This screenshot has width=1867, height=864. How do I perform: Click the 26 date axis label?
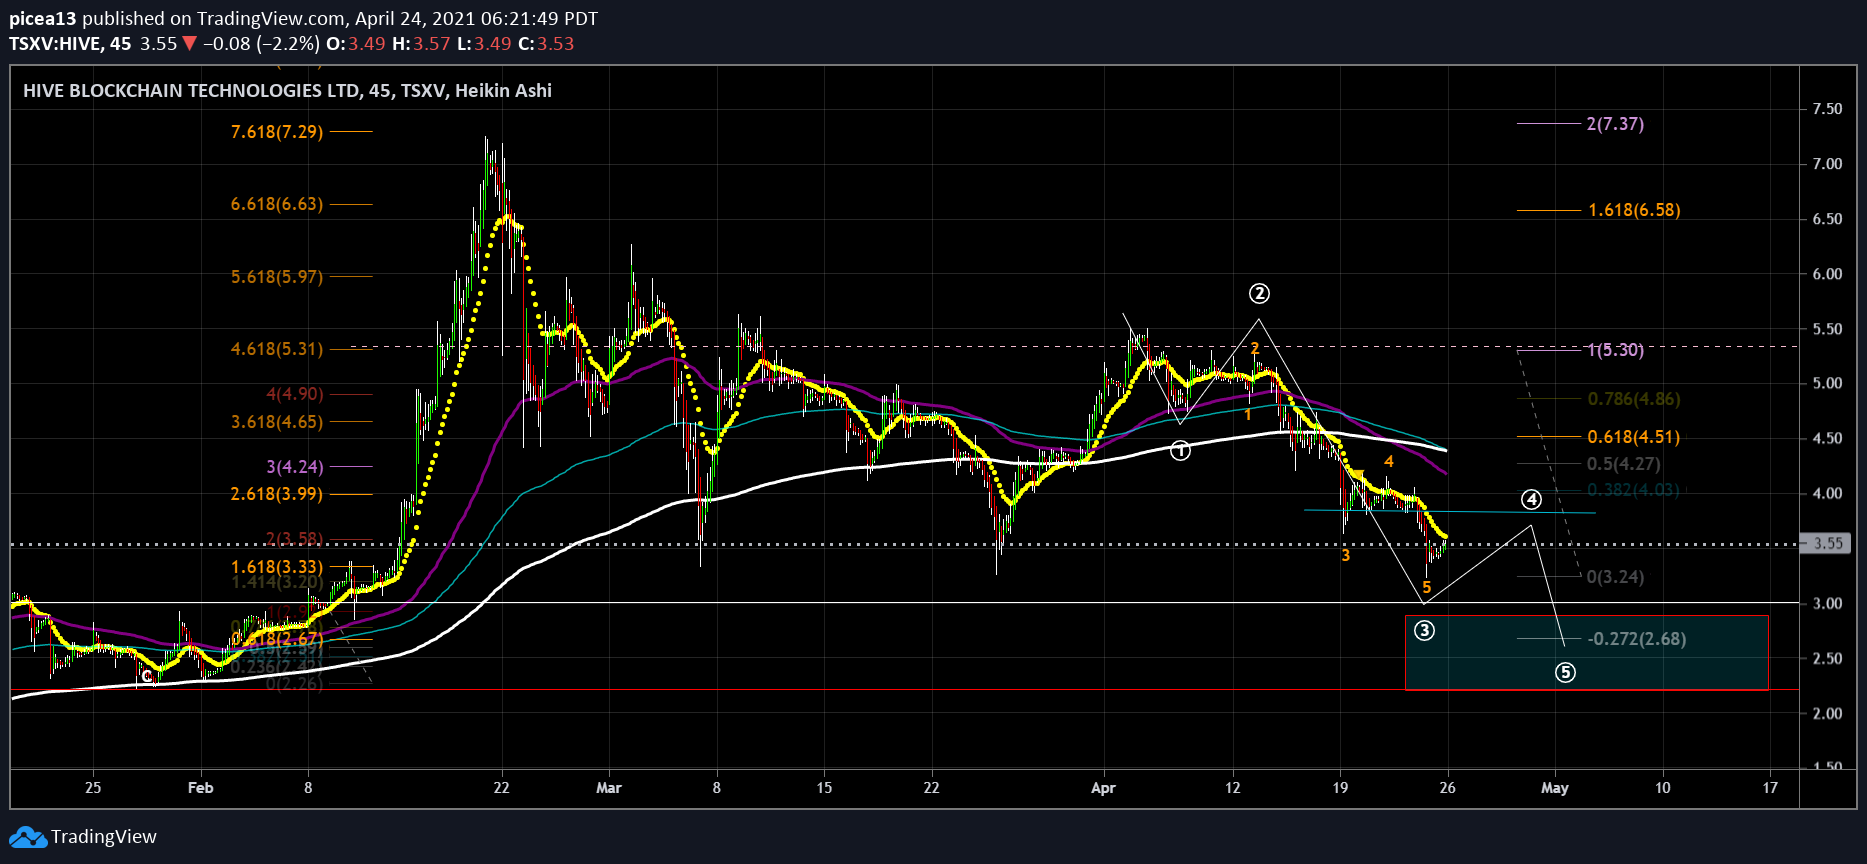click(x=1447, y=788)
